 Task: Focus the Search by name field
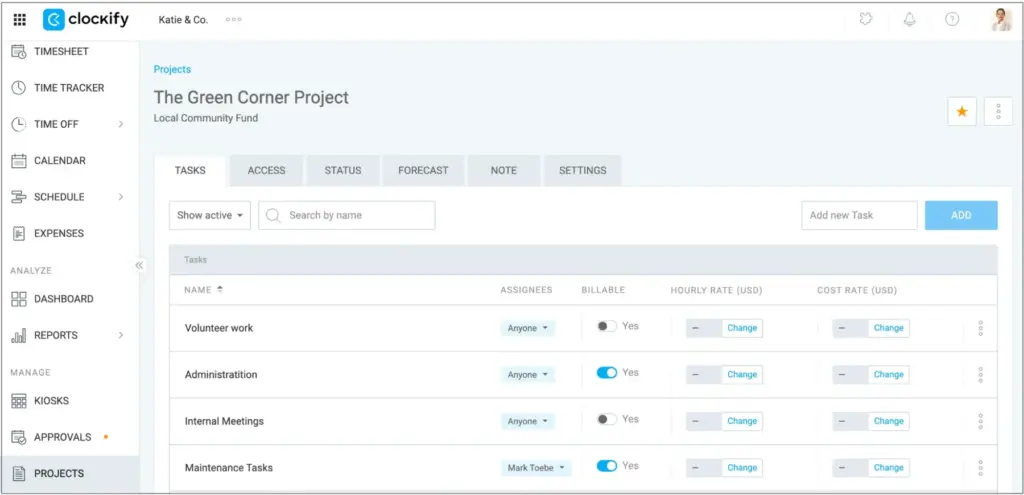tap(347, 216)
